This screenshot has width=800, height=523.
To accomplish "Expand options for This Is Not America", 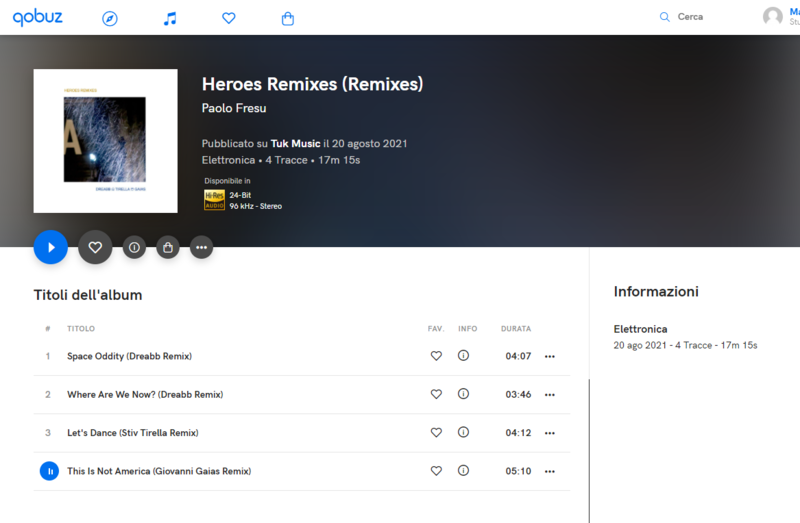I will 549,471.
